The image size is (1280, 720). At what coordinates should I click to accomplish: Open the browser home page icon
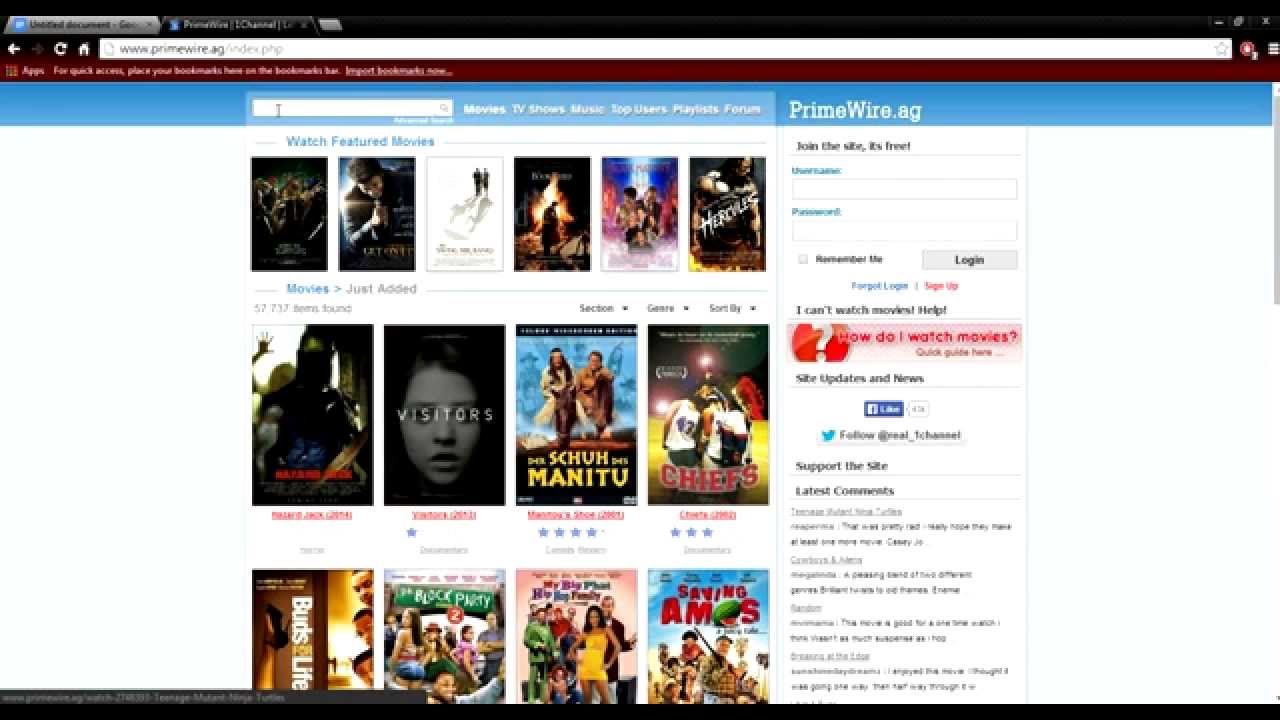pos(84,49)
